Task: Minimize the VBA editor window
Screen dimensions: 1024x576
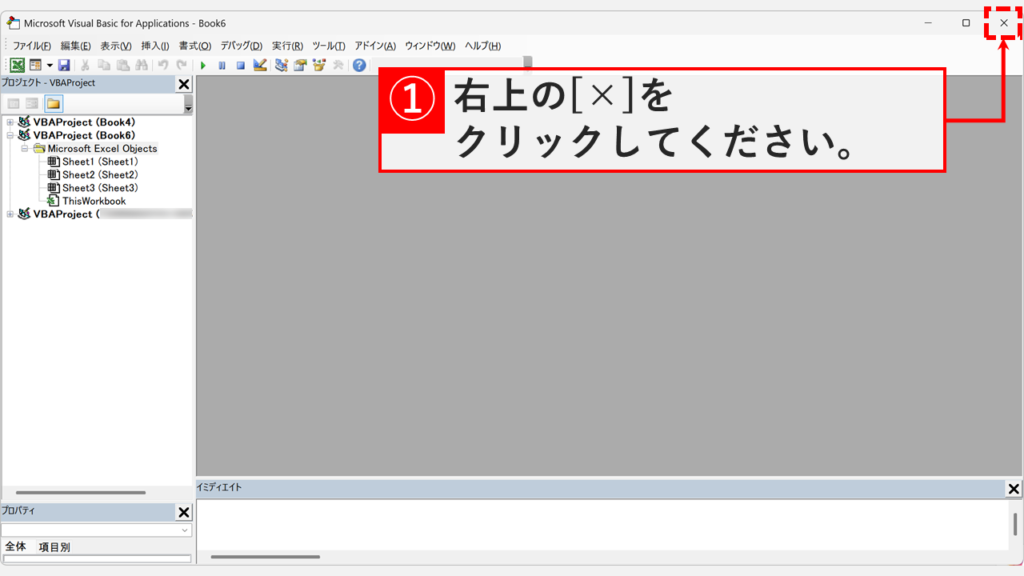Action: pos(928,23)
